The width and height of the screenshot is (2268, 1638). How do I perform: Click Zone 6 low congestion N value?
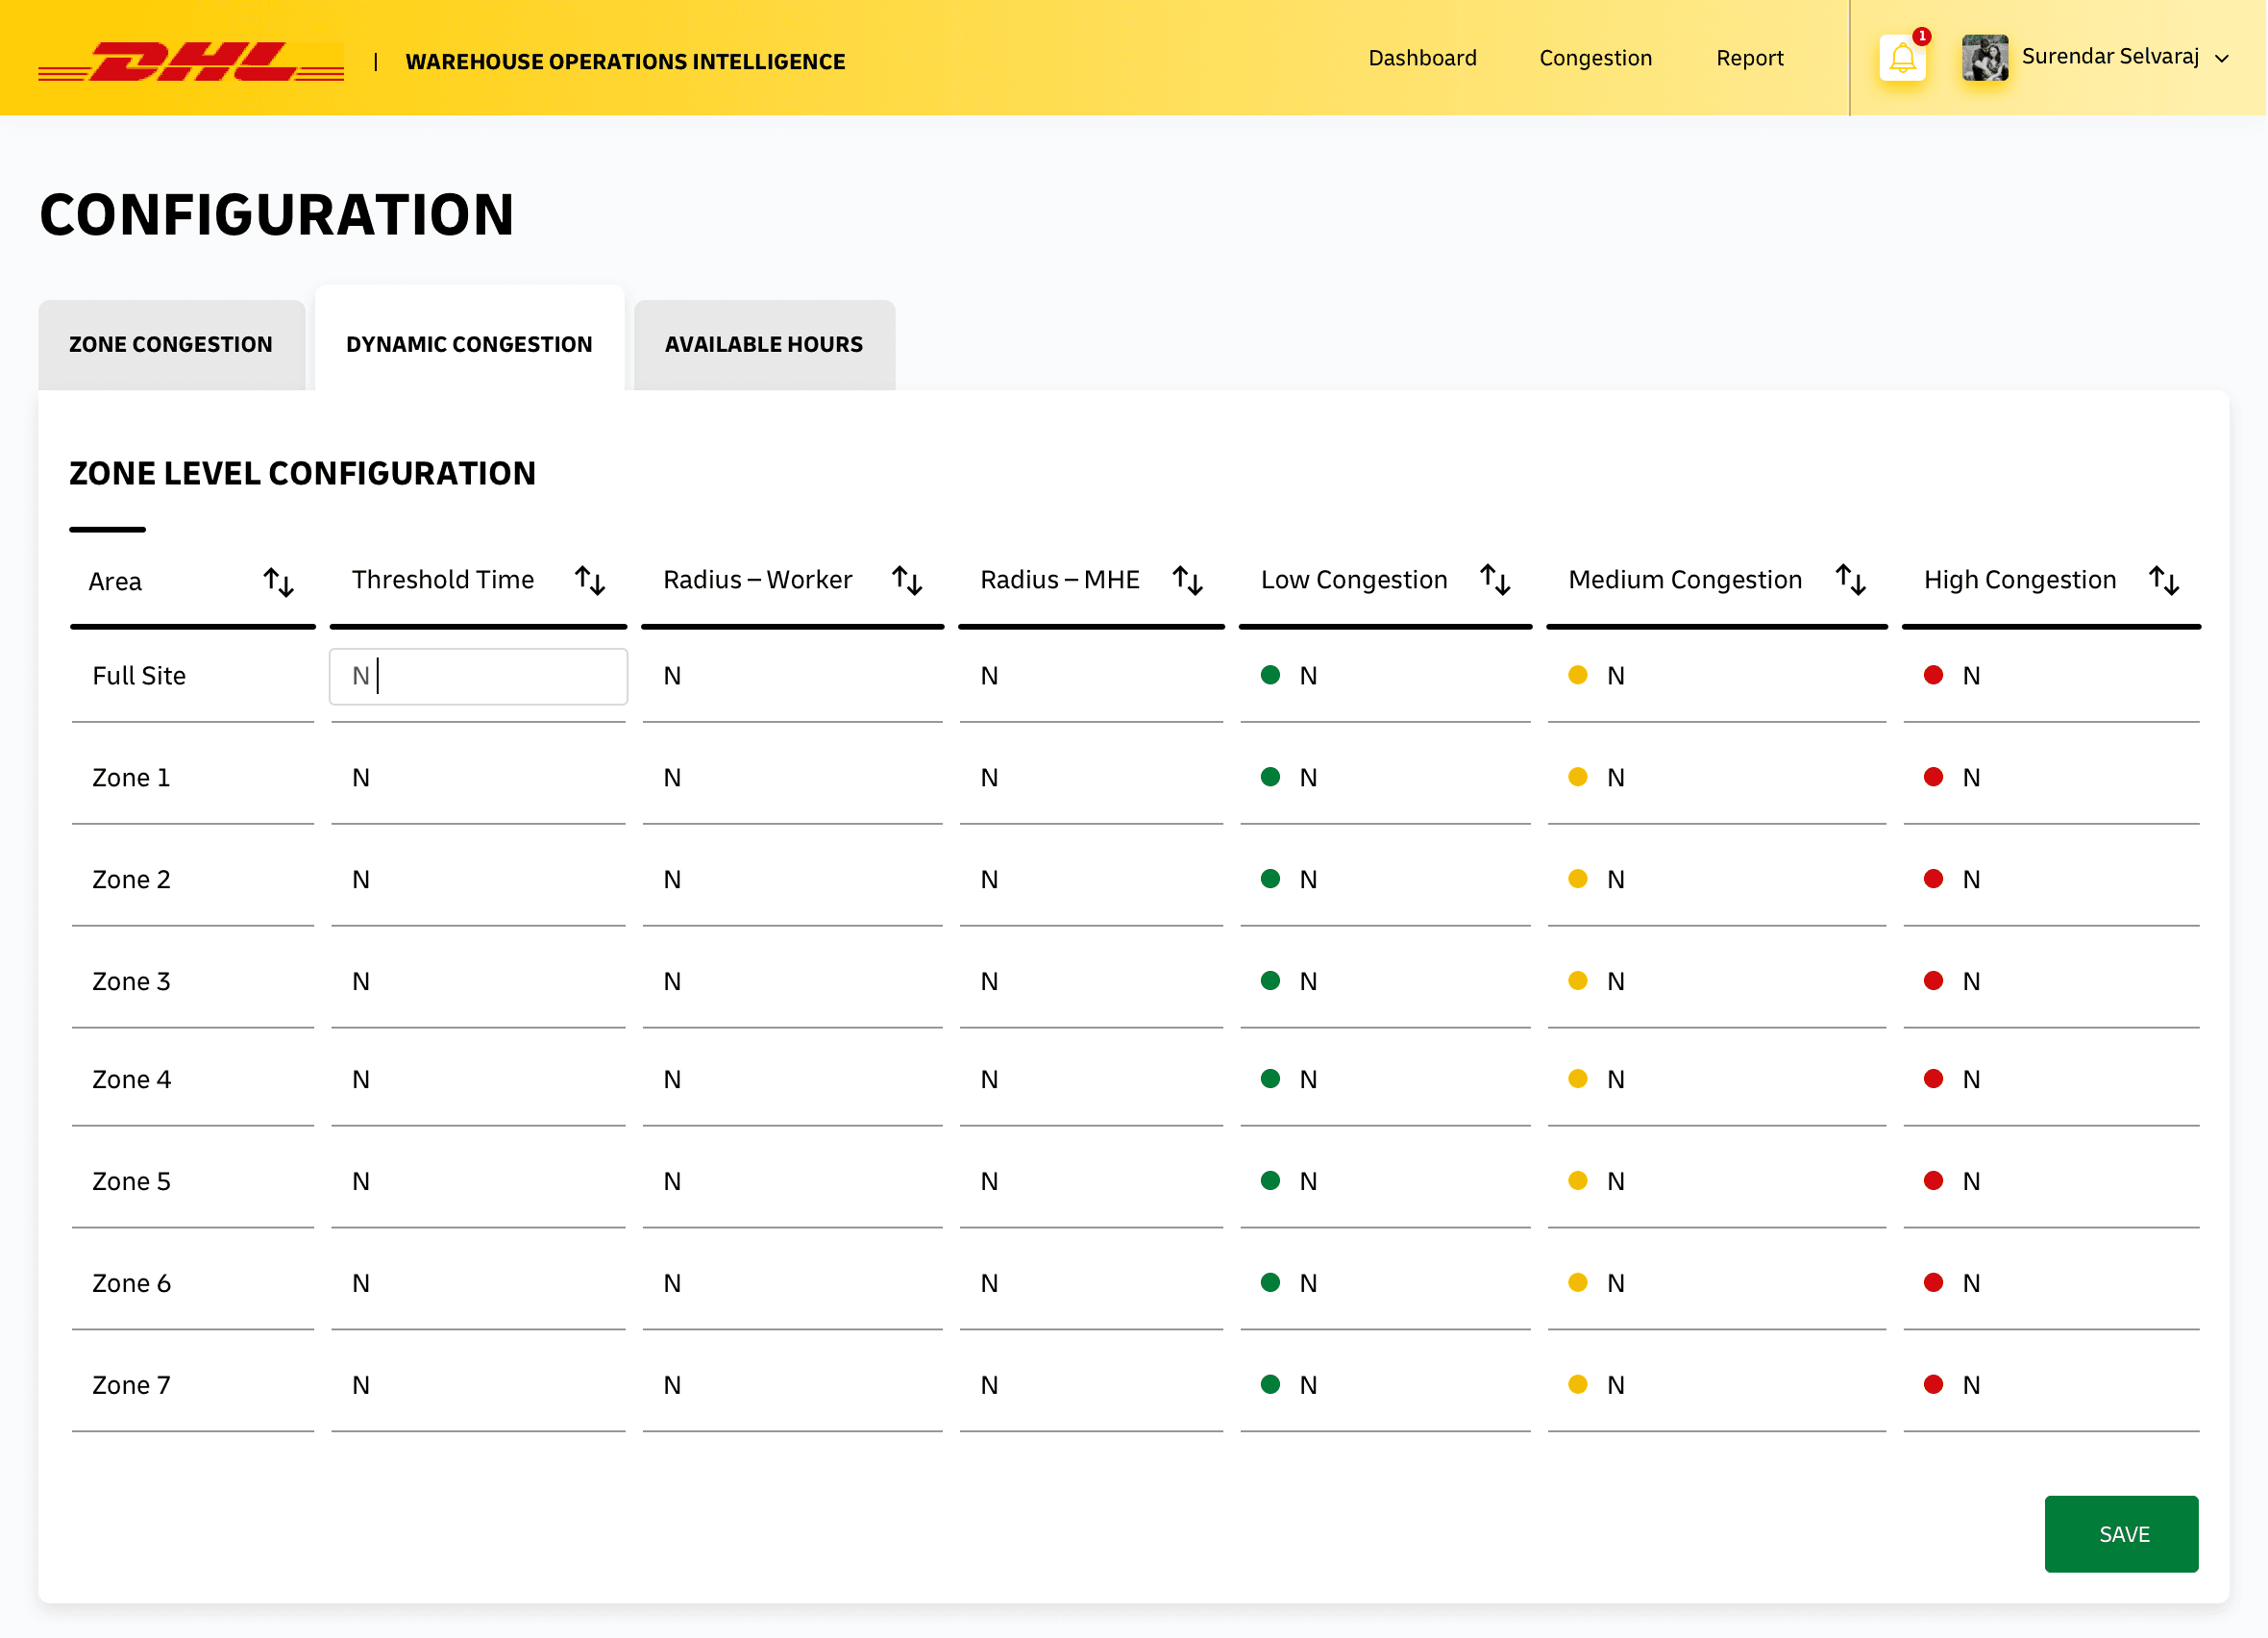click(x=1308, y=1285)
